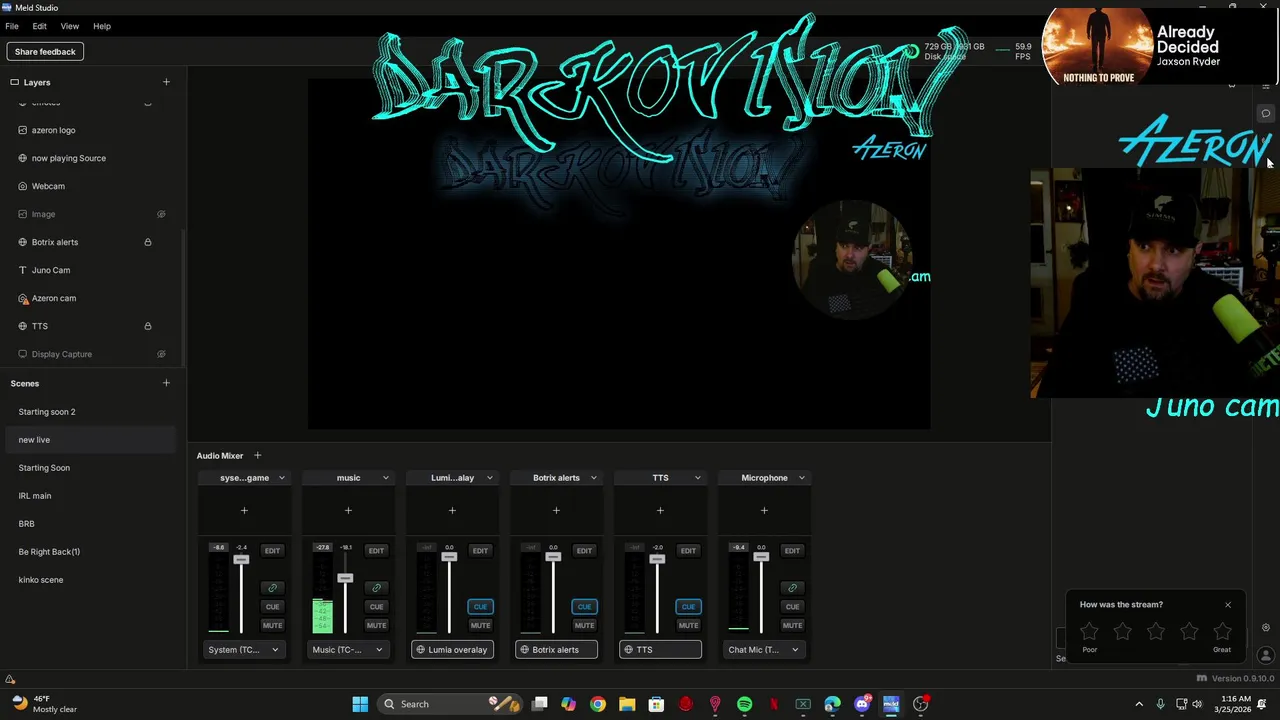This screenshot has width=1280, height=720.
Task: Open the Music (TC-... source dropdown
Action: [348, 650]
